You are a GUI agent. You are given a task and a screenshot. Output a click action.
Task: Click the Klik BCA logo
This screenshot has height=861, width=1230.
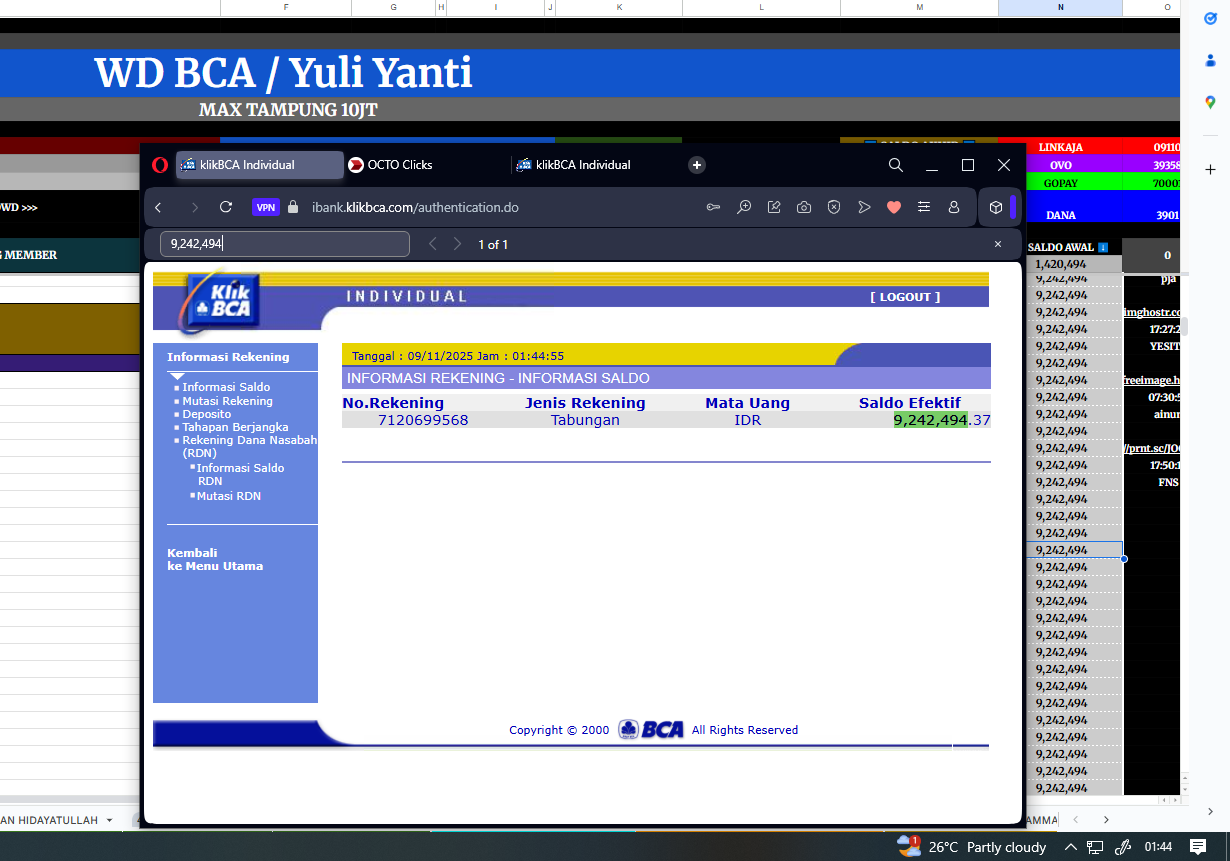pyautogui.click(x=222, y=301)
